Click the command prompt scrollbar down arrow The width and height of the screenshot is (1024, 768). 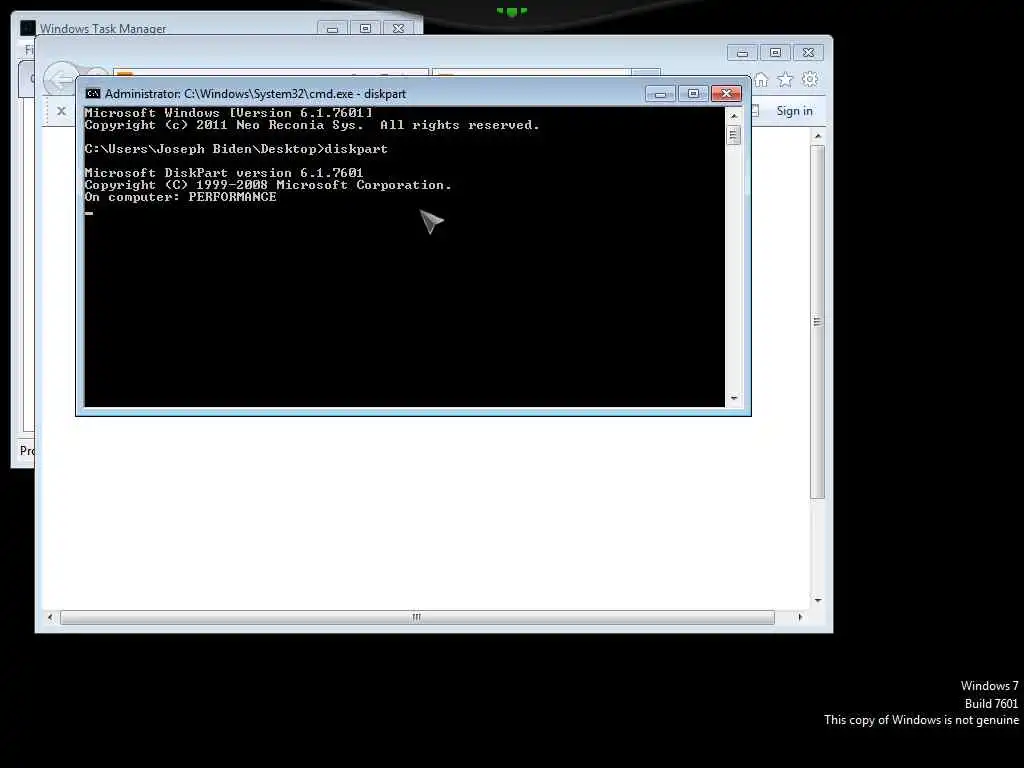coord(734,398)
